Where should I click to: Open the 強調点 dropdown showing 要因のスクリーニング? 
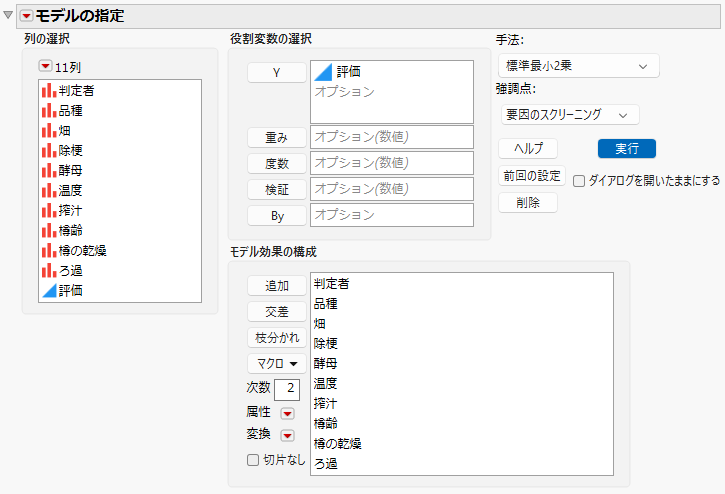pos(570,115)
